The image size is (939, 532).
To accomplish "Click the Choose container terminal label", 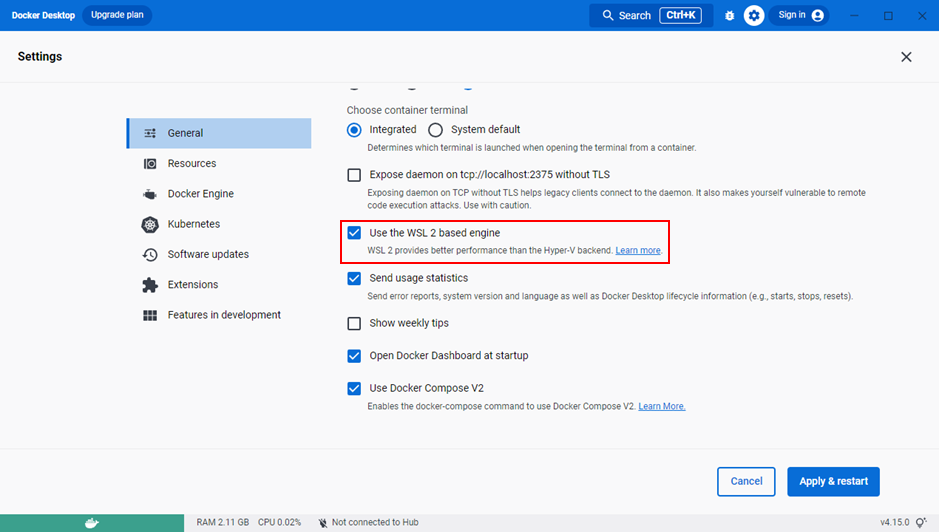I will (407, 110).
